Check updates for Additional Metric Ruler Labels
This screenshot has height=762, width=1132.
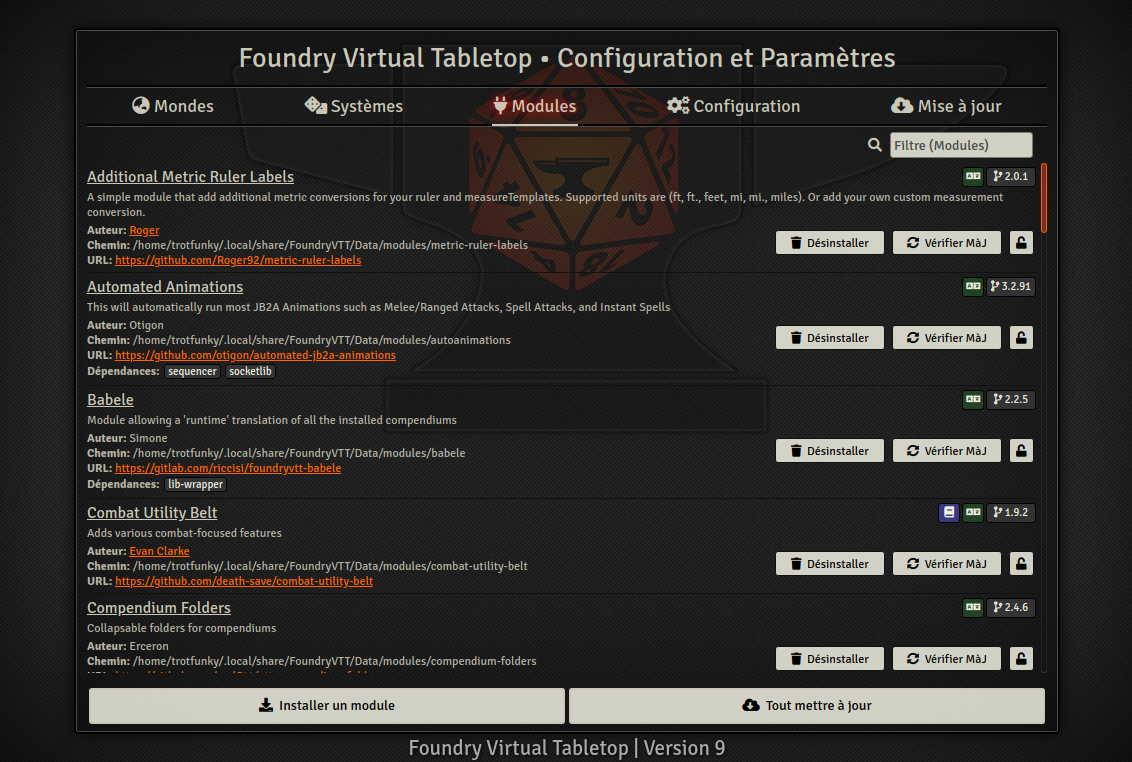946,243
